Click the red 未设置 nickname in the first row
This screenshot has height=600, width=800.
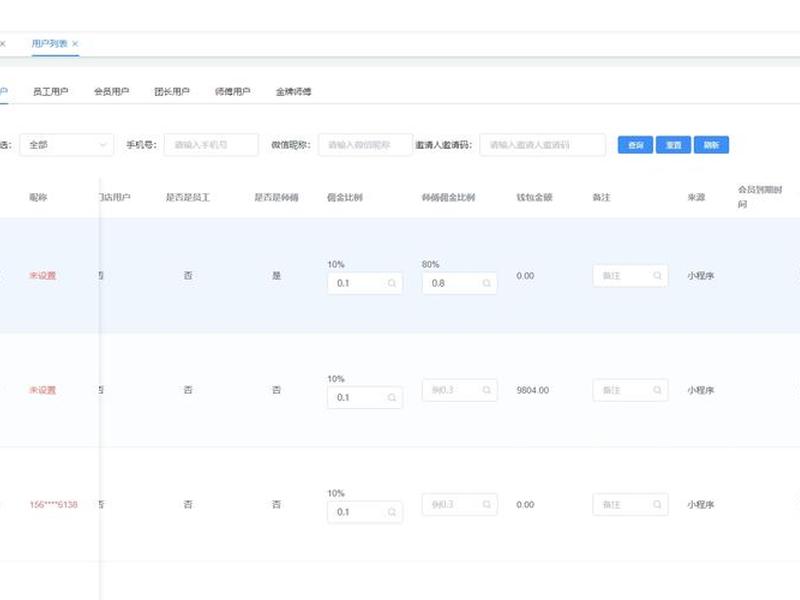[42, 276]
